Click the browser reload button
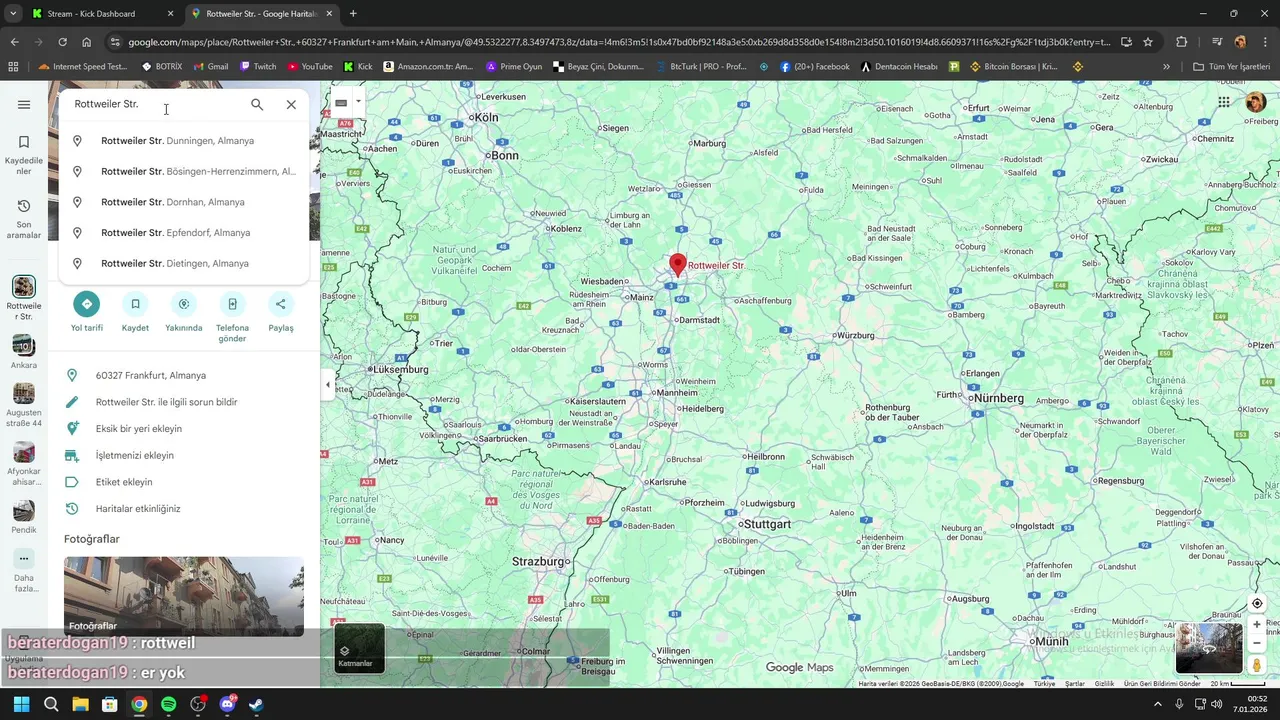1280x720 pixels. tap(62, 42)
